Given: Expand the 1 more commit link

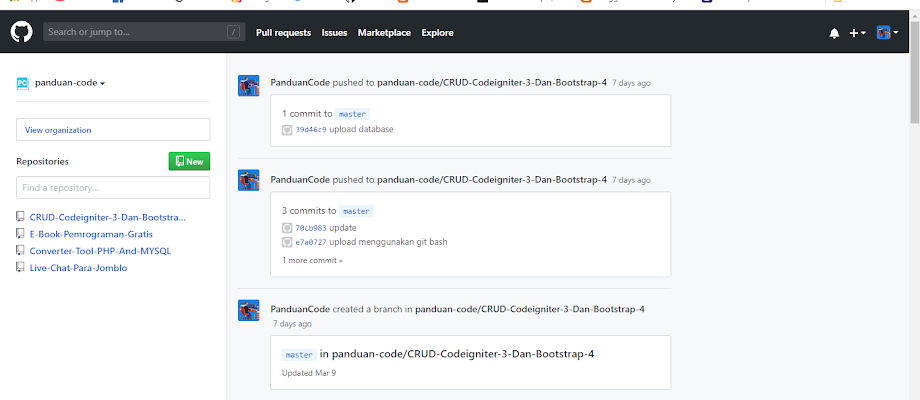Looking at the screenshot, I should tap(312, 260).
